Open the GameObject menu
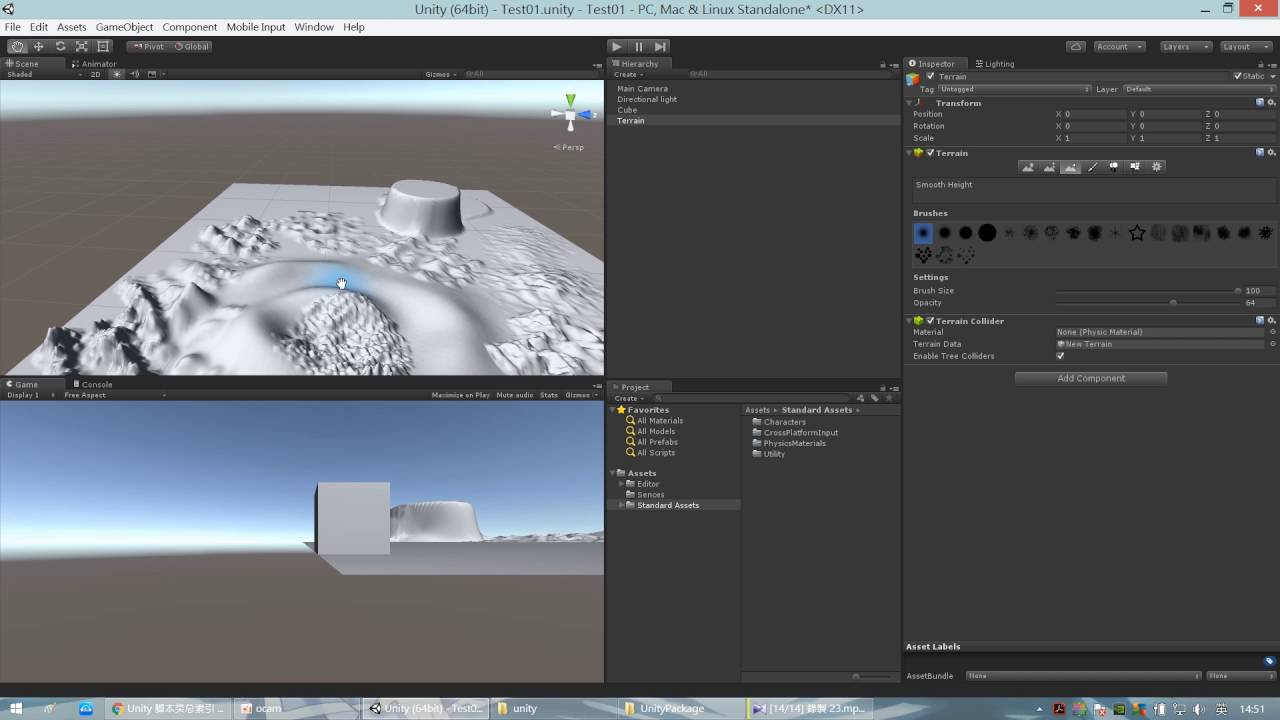Image resolution: width=1280 pixels, height=720 pixels. click(x=124, y=27)
